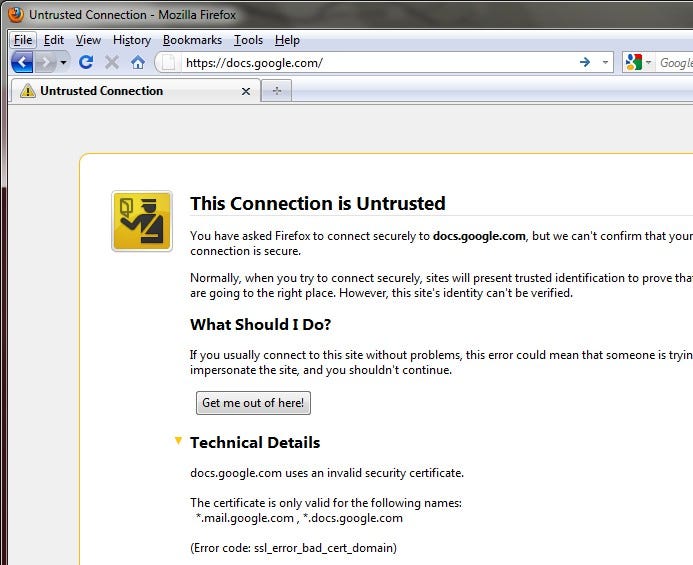The height and width of the screenshot is (565, 693).
Task: Click the error code ssl_error_bad_cert_domain text
Action: [x=293, y=548]
